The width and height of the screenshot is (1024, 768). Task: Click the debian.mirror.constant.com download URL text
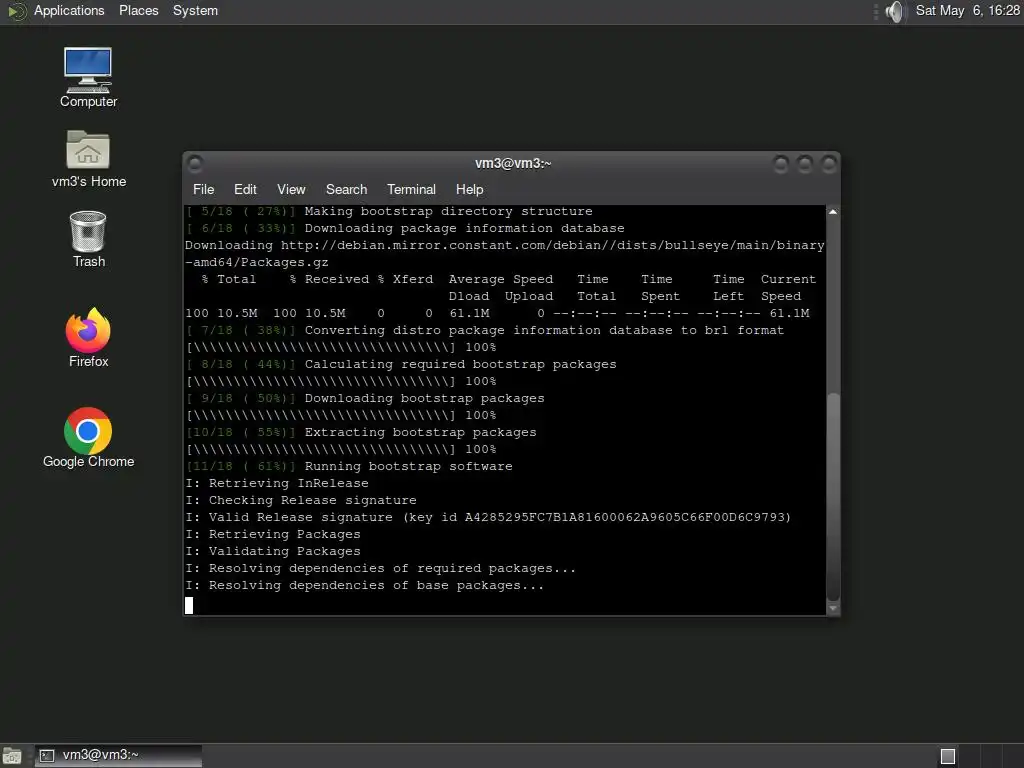point(552,246)
